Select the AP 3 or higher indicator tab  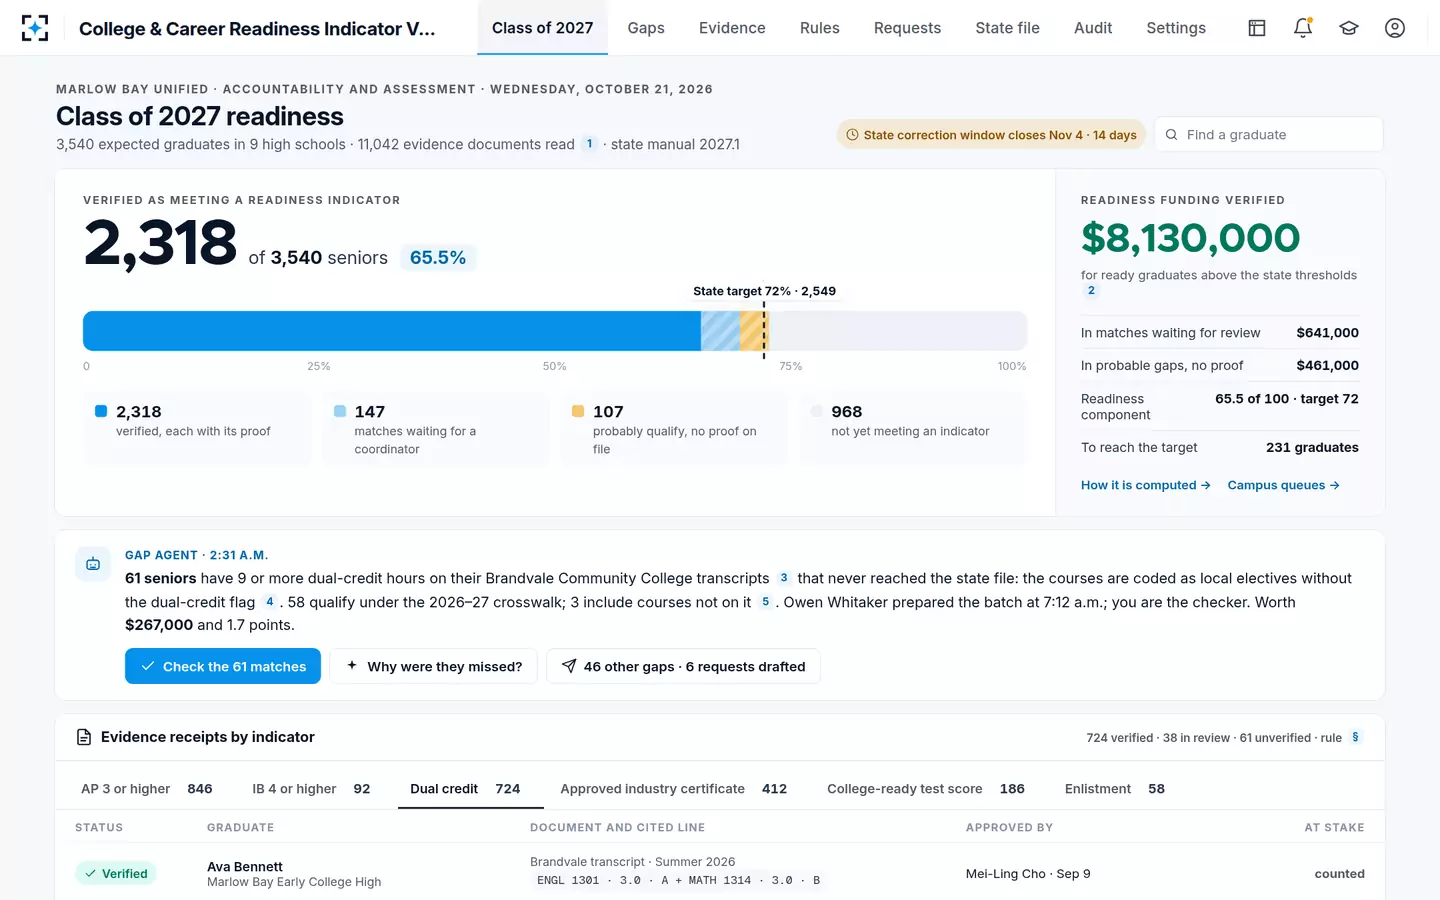click(147, 789)
